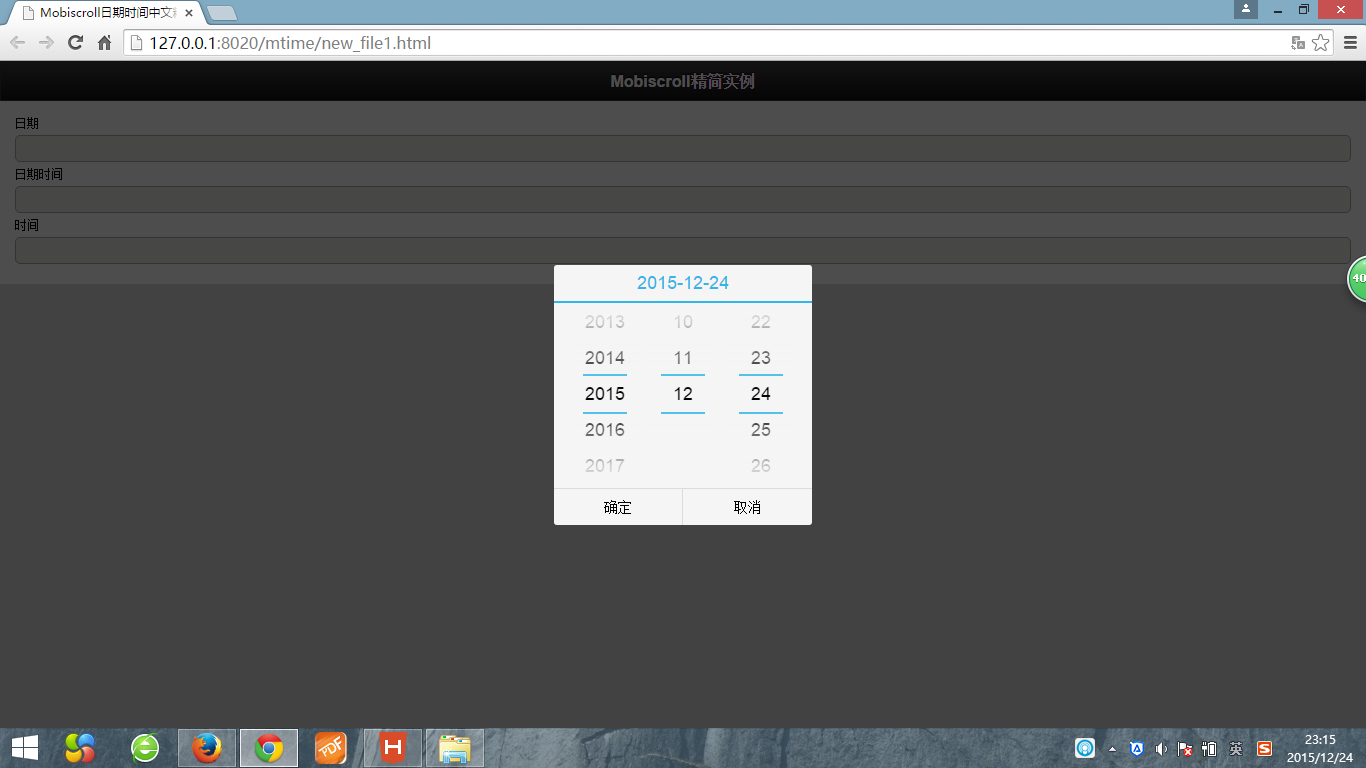Reload the current page
Image resolution: width=1366 pixels, height=768 pixels.
click(x=75, y=43)
